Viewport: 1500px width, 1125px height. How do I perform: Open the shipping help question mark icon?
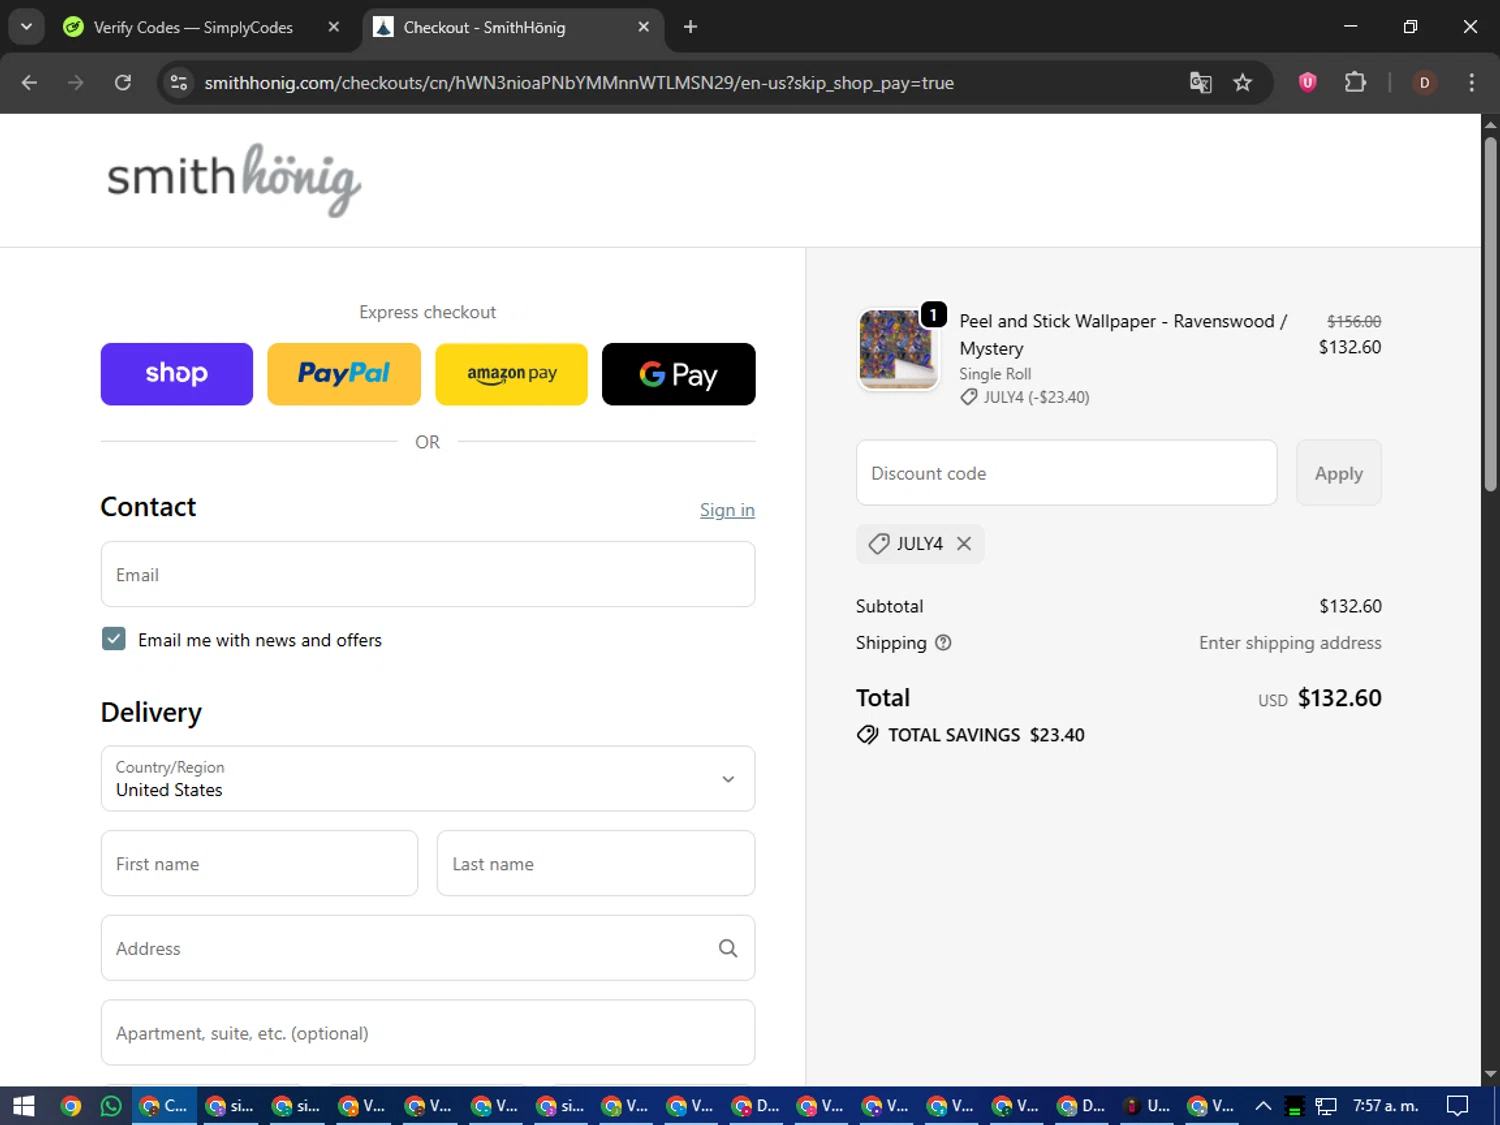(x=943, y=643)
